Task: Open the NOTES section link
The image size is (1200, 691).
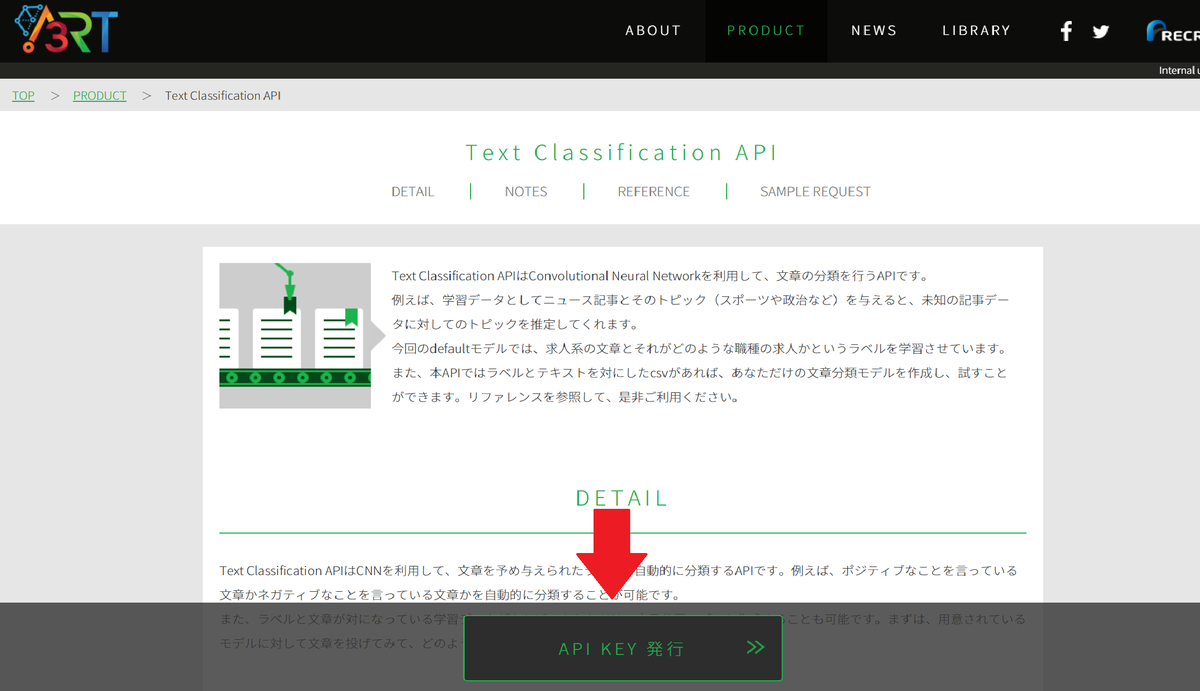Action: [526, 191]
